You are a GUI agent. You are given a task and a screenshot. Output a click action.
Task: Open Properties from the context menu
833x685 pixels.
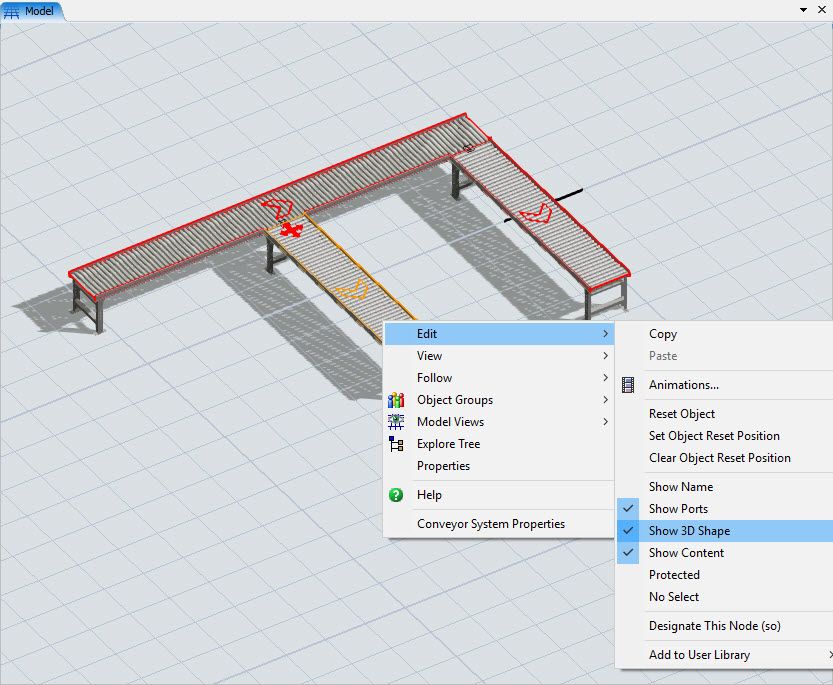499,466
